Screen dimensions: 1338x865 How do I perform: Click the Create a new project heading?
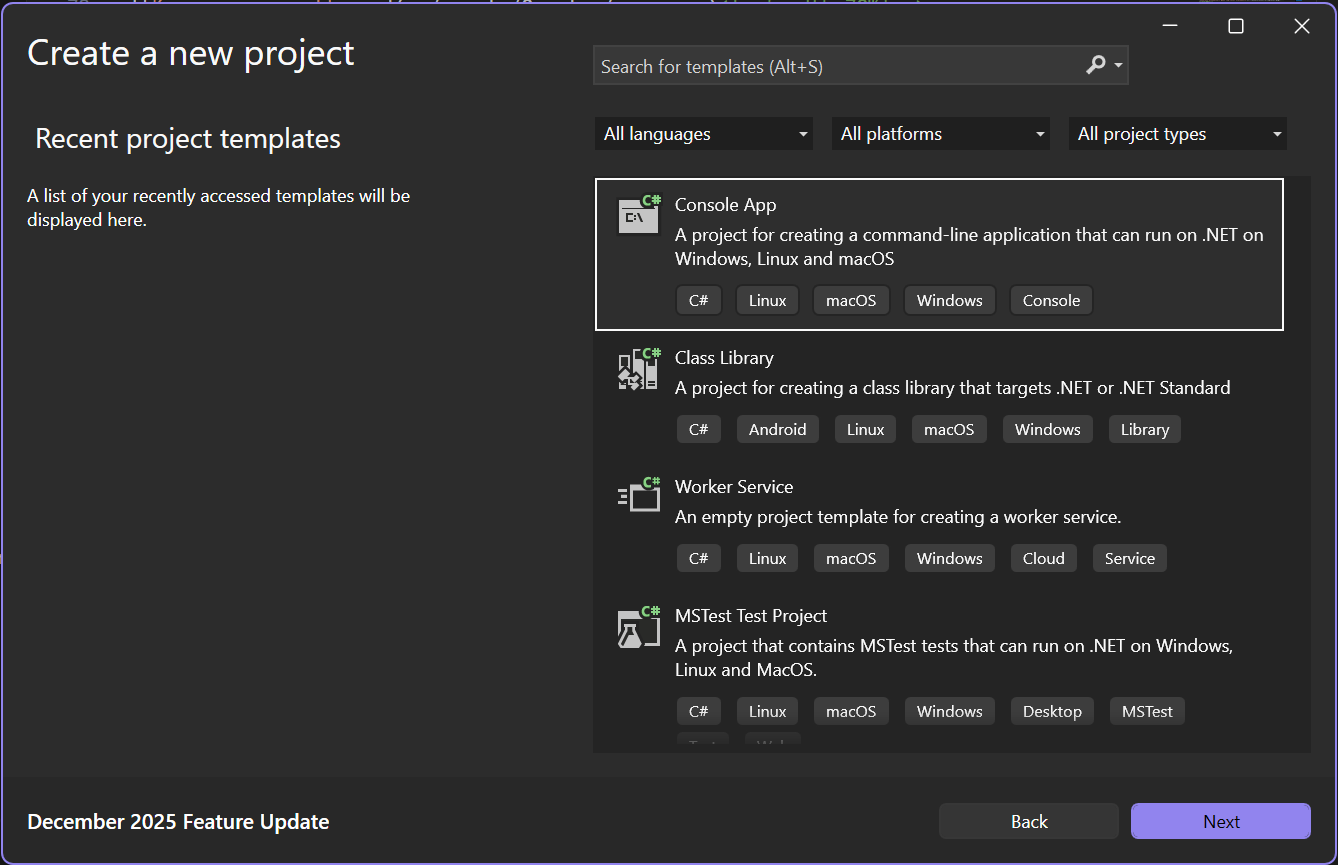(x=191, y=53)
